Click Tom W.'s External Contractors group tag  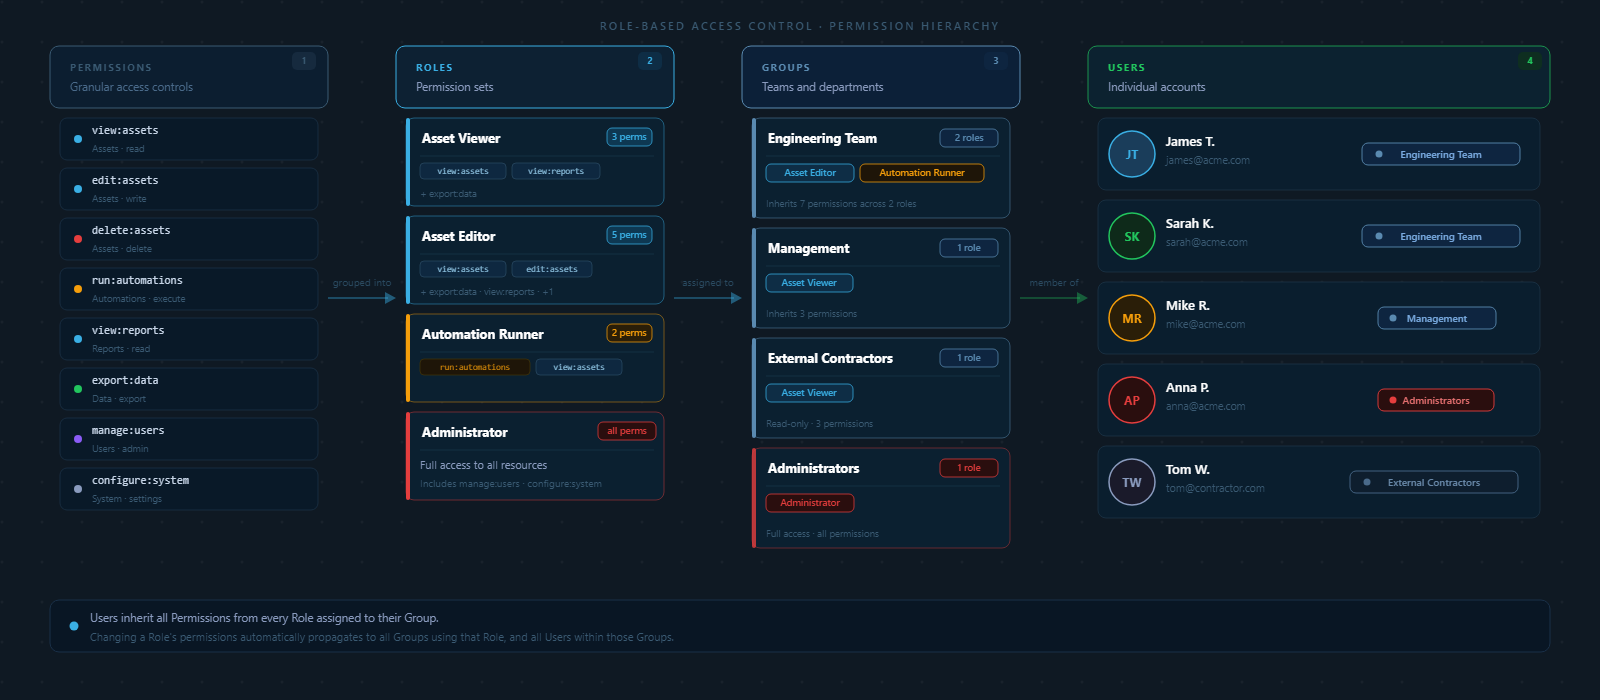pos(1434,482)
